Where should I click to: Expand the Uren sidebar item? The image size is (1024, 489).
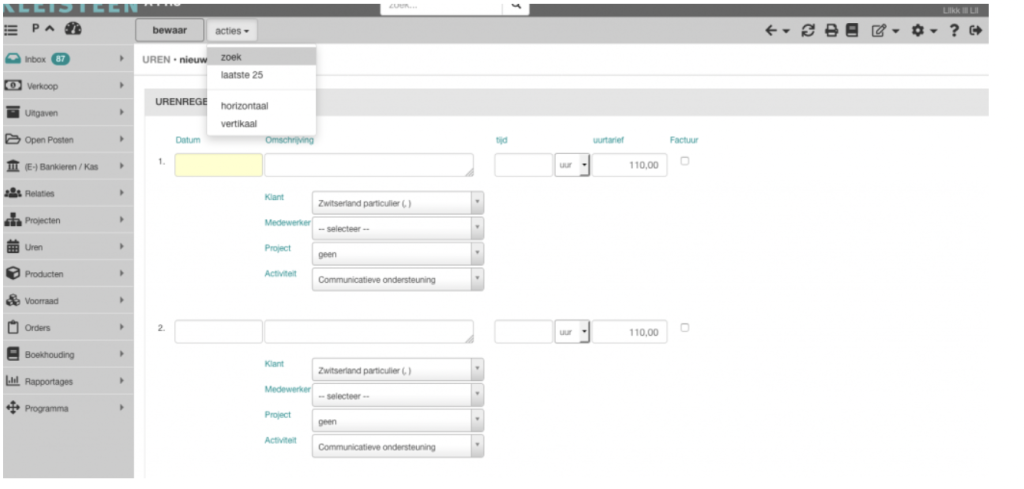tap(66, 246)
